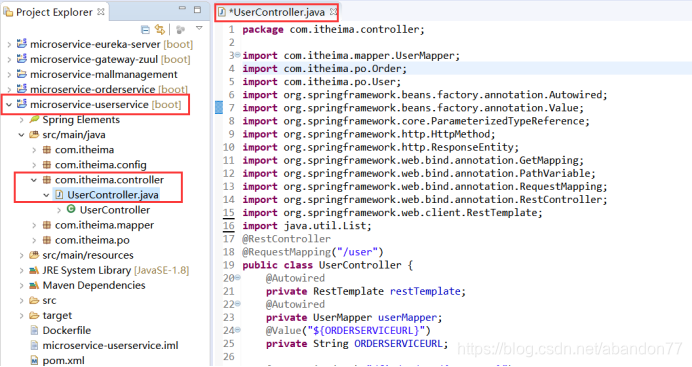The image size is (692, 367).
Task: Click the src/main/resources folder icon
Action: pos(34,255)
